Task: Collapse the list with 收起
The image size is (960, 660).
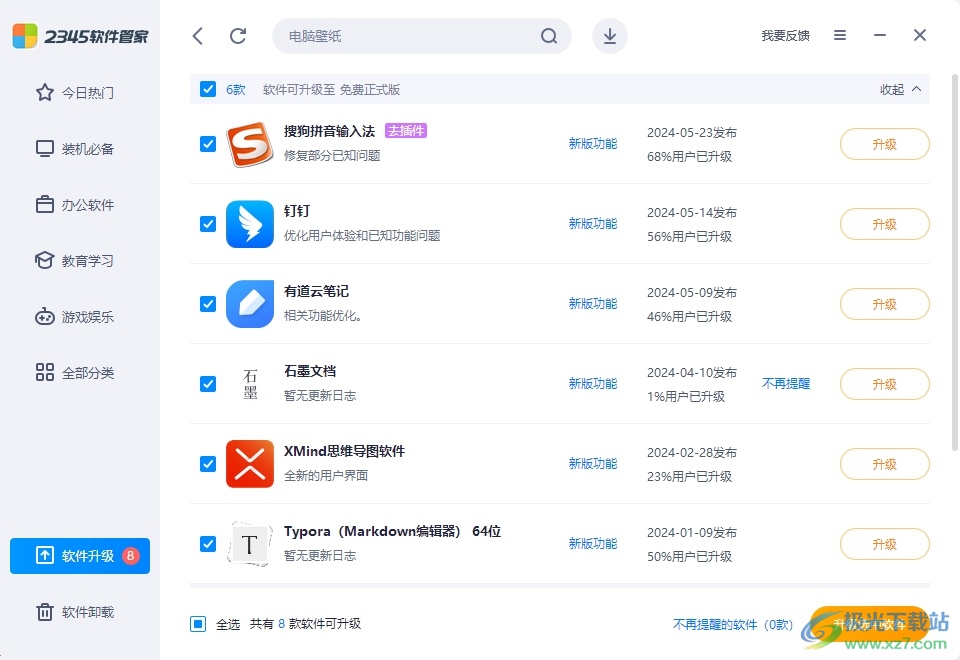Action: [900, 89]
